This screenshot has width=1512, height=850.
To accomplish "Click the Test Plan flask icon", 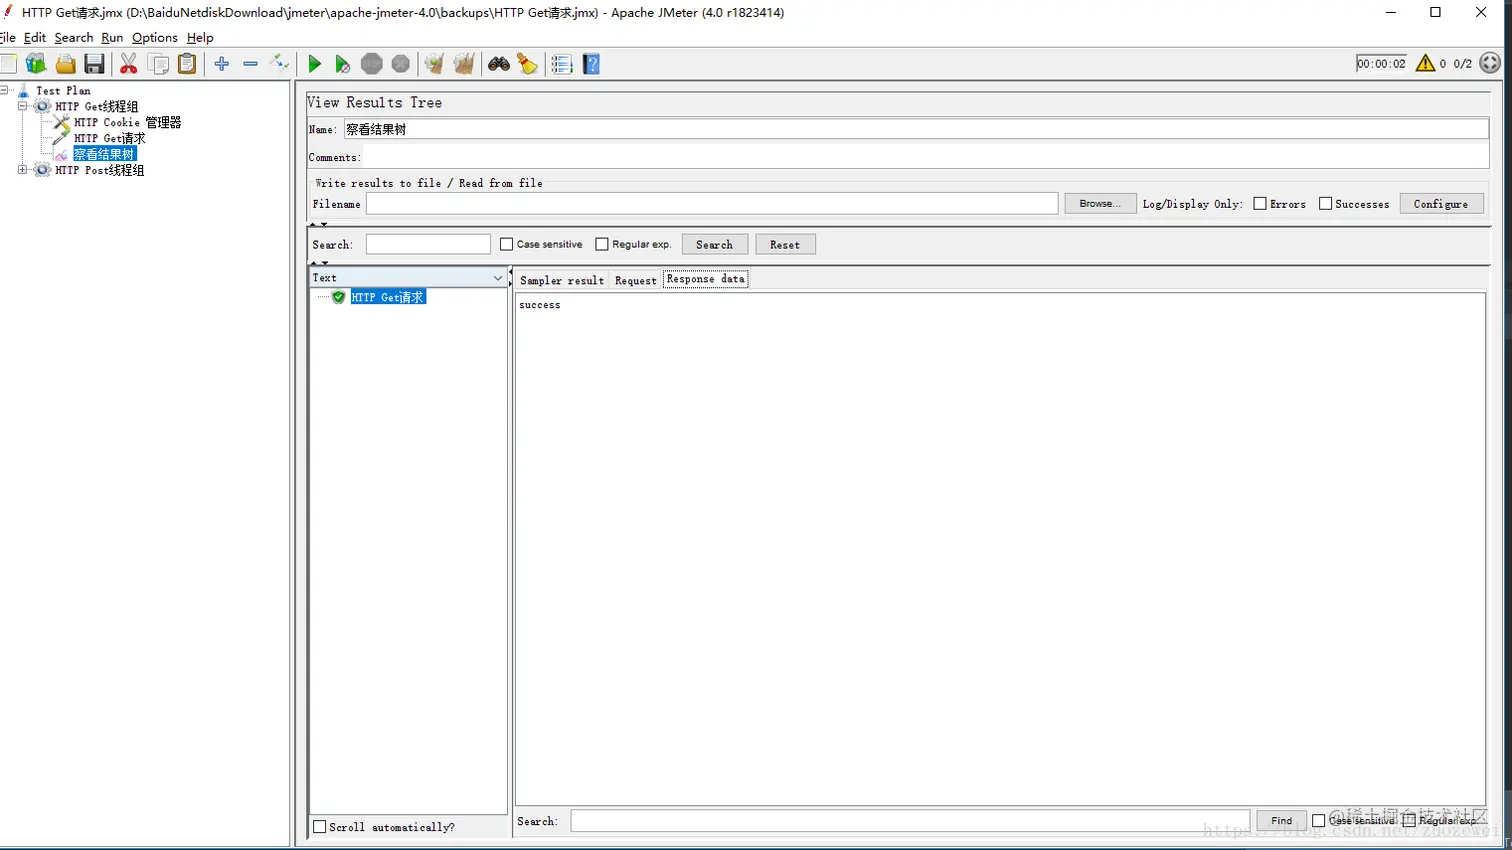I will tap(24, 90).
